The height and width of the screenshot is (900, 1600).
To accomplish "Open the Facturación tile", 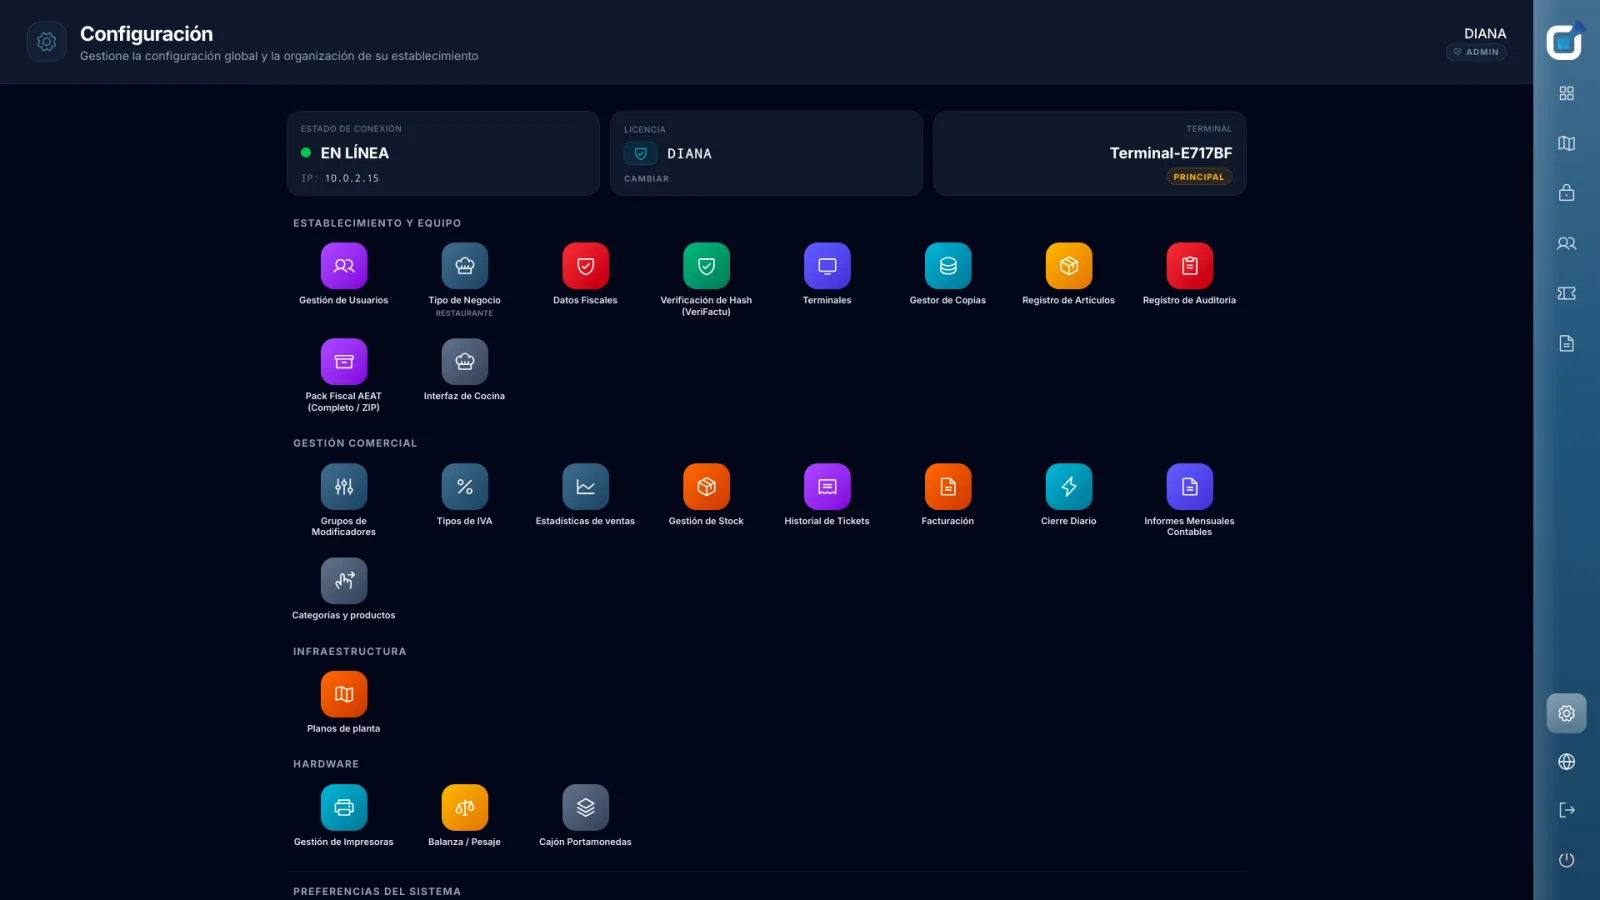I will pos(948,487).
